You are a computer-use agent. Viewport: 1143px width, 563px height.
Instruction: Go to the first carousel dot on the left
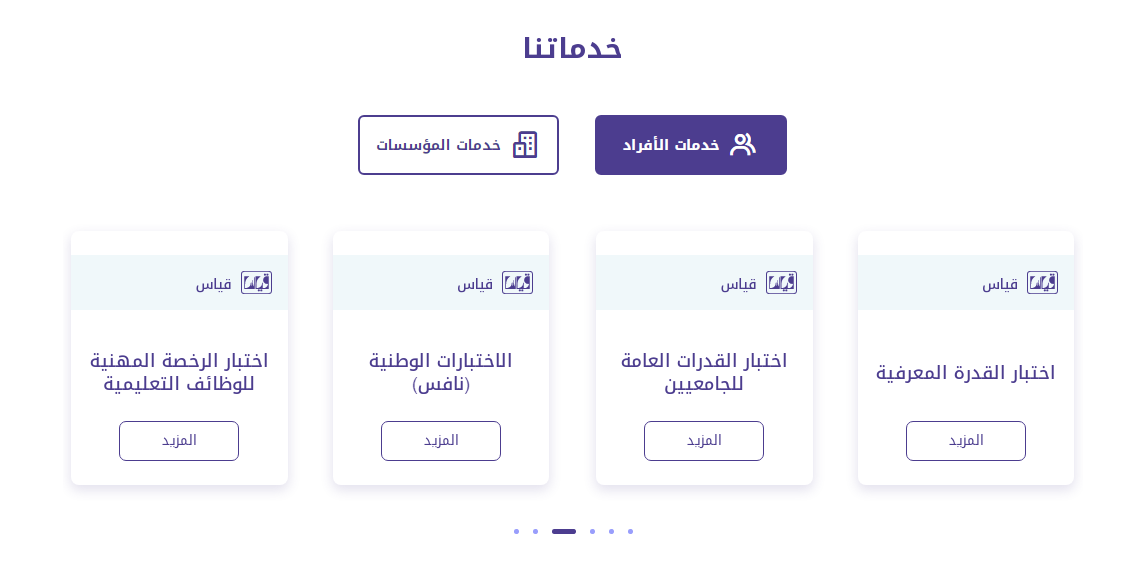tap(516, 531)
